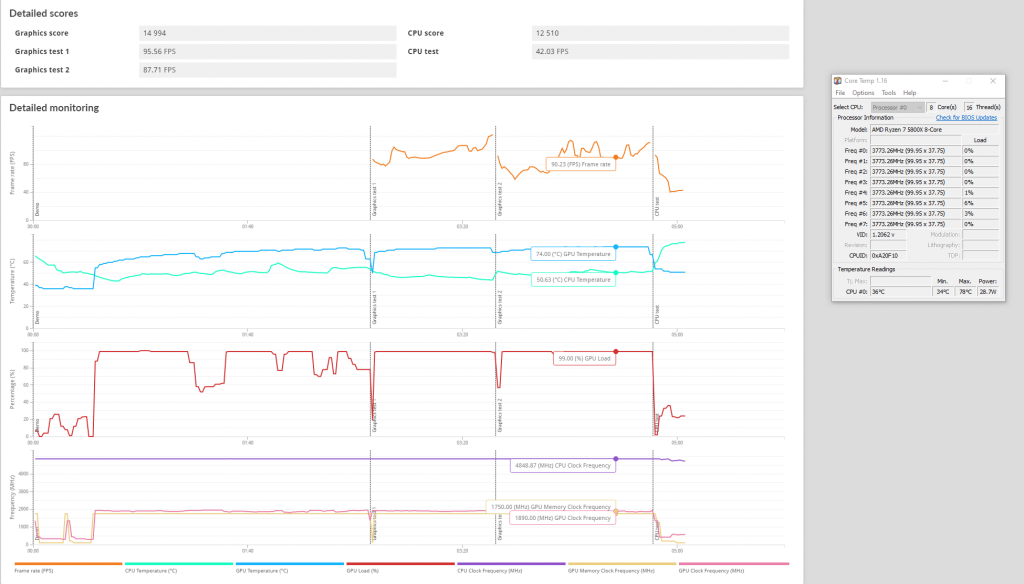Toggle the CPU Temperature legend series
This screenshot has width=1024, height=584.
click(x=178, y=568)
